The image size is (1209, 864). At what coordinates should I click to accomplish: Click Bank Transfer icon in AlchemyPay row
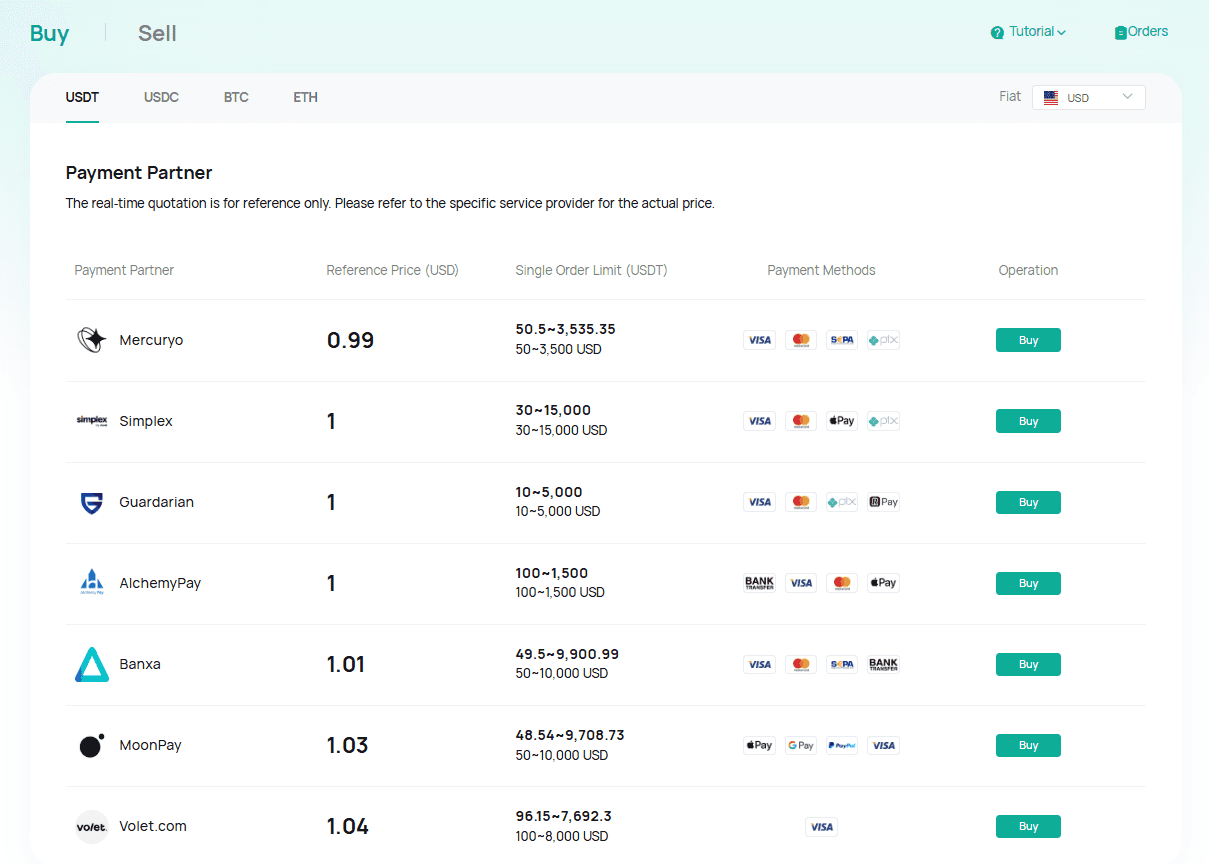(760, 583)
